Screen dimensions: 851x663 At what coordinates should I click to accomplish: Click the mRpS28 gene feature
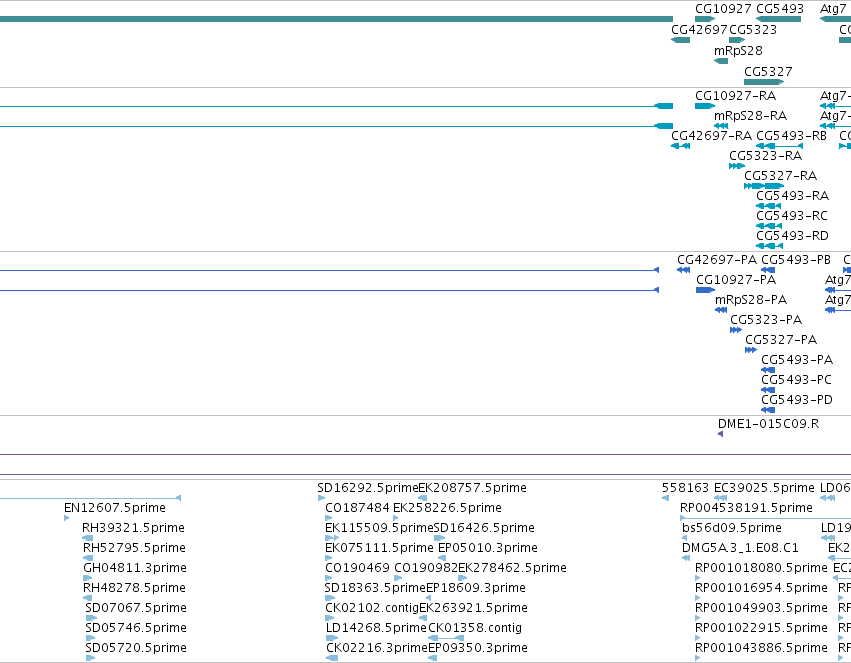(x=721, y=61)
